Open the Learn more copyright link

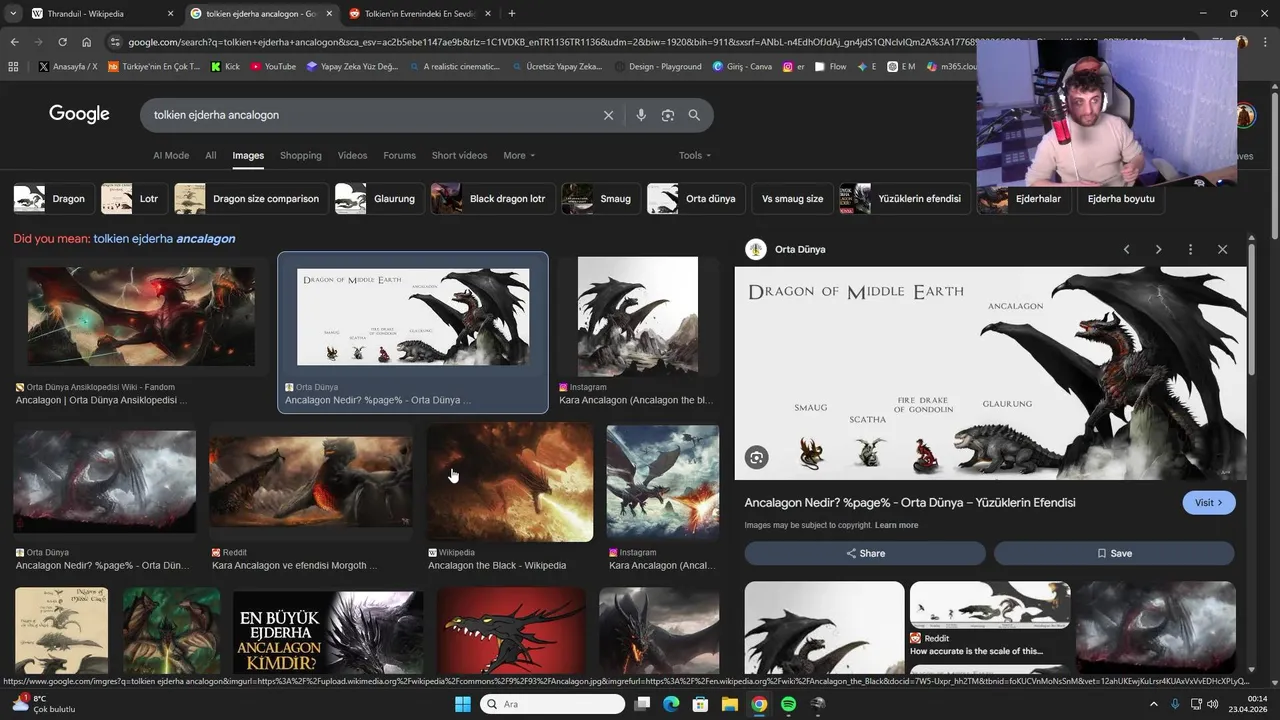click(x=896, y=525)
